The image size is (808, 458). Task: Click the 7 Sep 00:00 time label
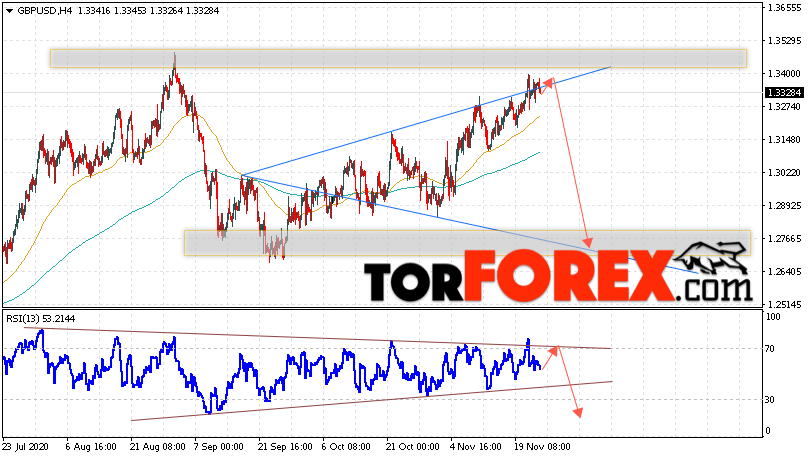(x=218, y=447)
